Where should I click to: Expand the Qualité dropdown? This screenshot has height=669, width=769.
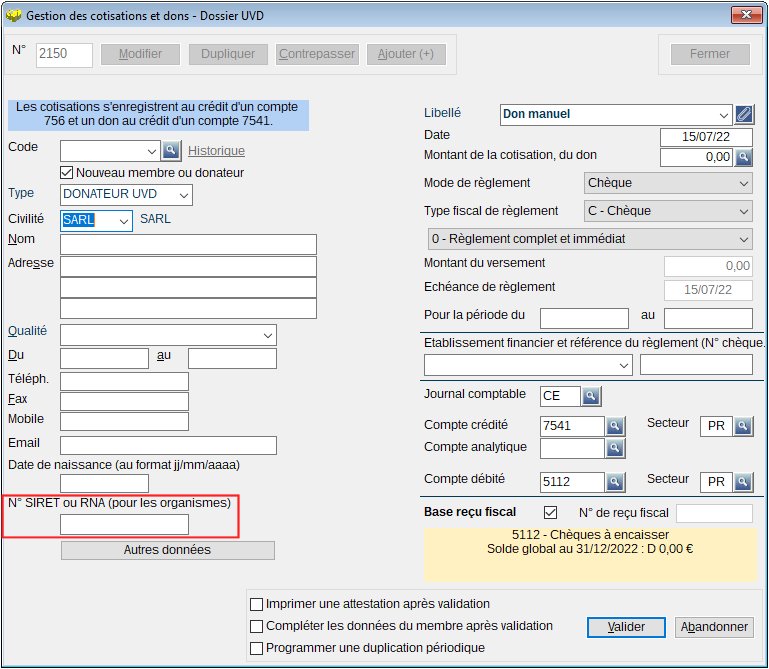(x=268, y=335)
